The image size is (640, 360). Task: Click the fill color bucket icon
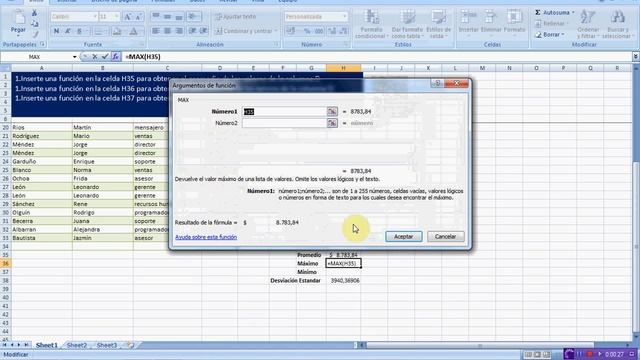point(117,31)
